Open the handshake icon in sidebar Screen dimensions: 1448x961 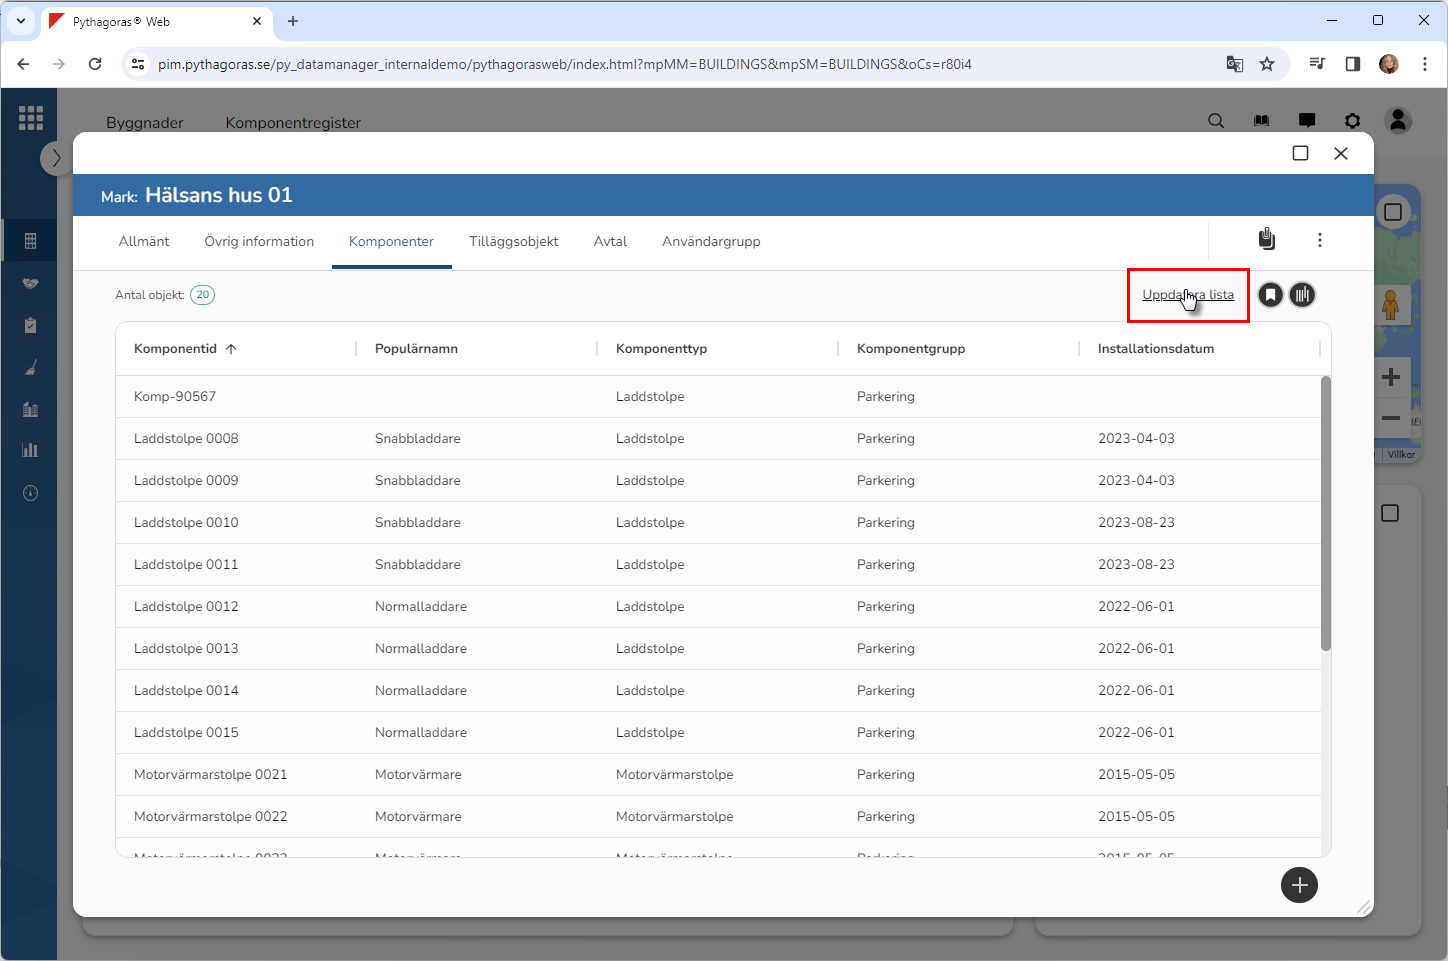click(x=30, y=283)
